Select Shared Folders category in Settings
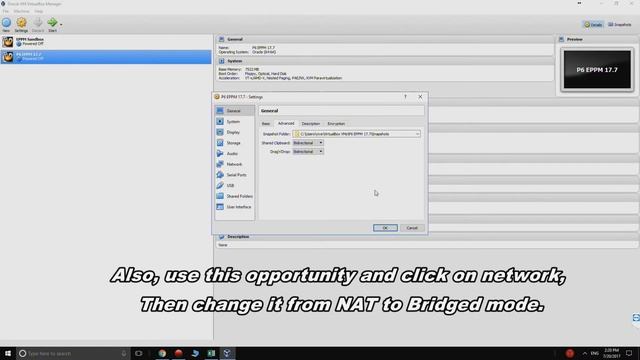This screenshot has height=360, width=640. click(235, 196)
